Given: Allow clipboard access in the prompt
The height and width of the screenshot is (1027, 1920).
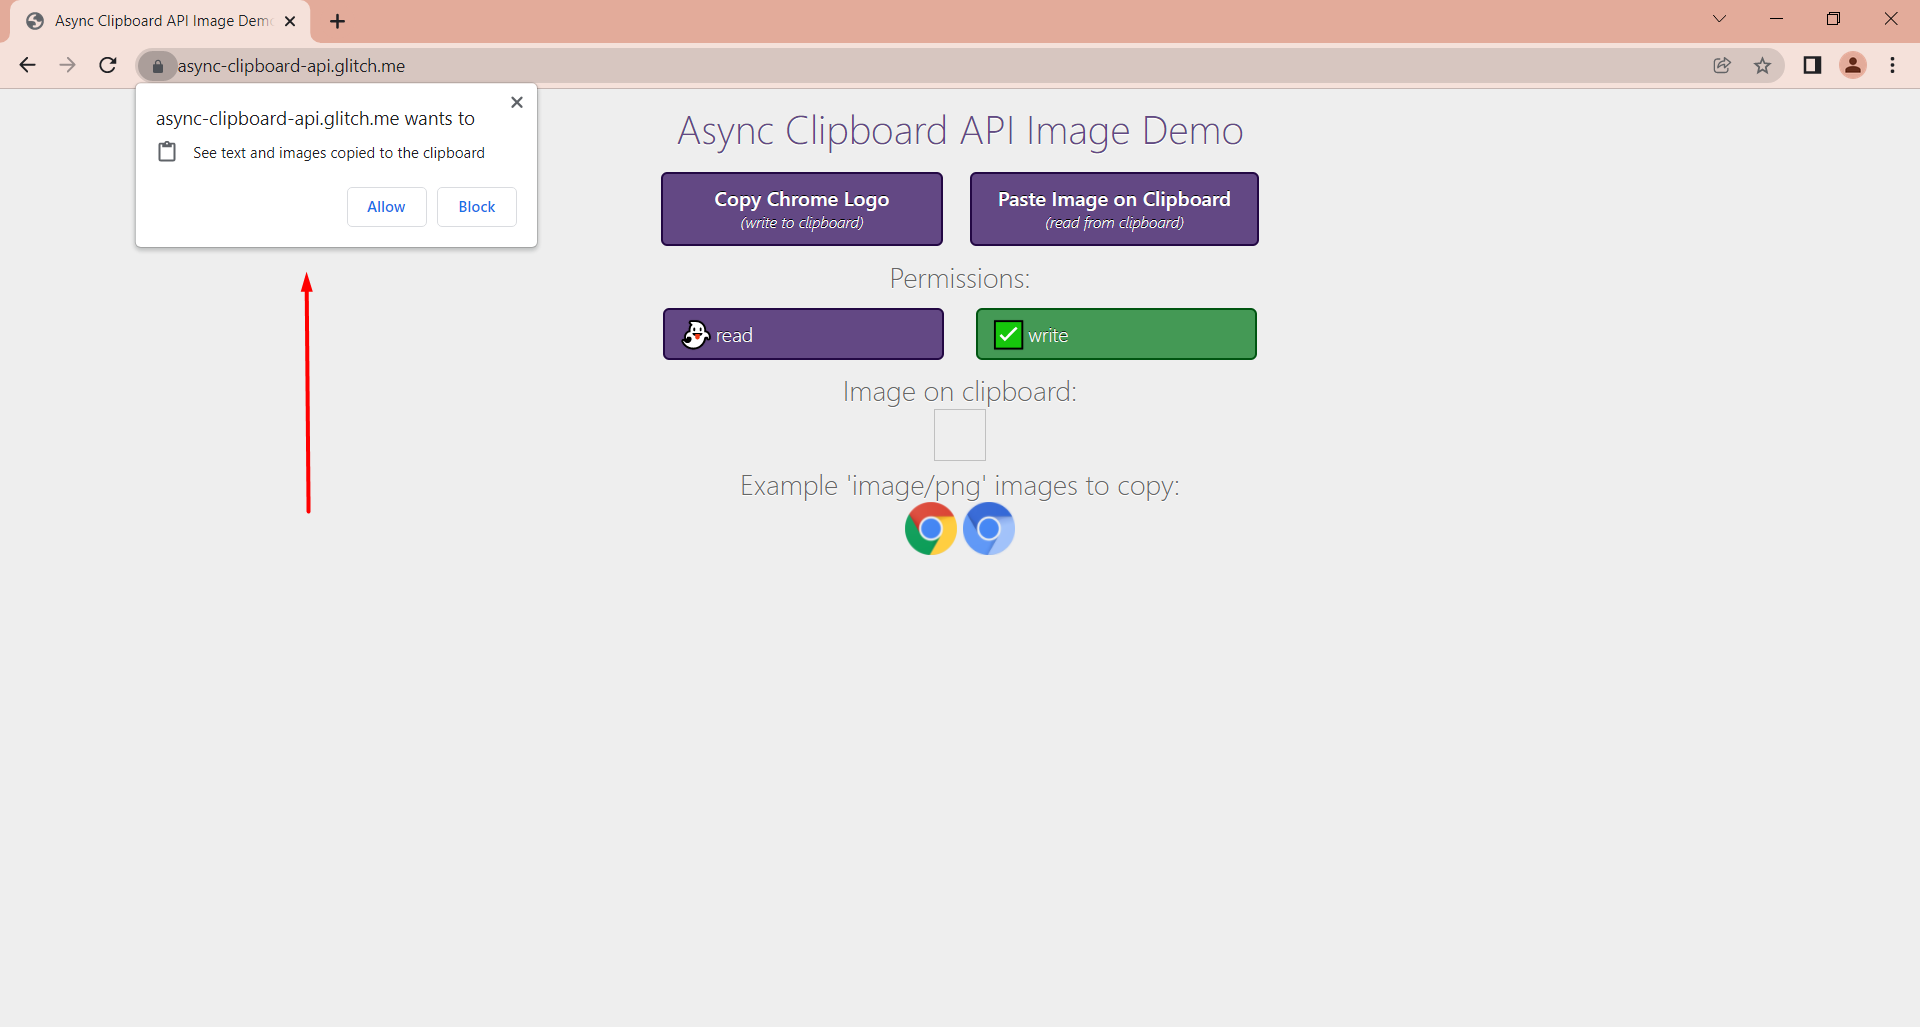Looking at the screenshot, I should pos(386,206).
